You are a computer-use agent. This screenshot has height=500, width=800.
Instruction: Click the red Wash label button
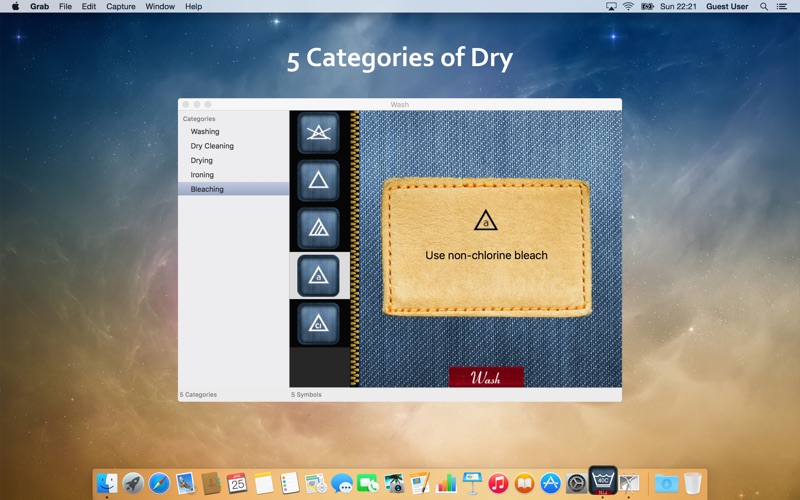[x=486, y=378]
